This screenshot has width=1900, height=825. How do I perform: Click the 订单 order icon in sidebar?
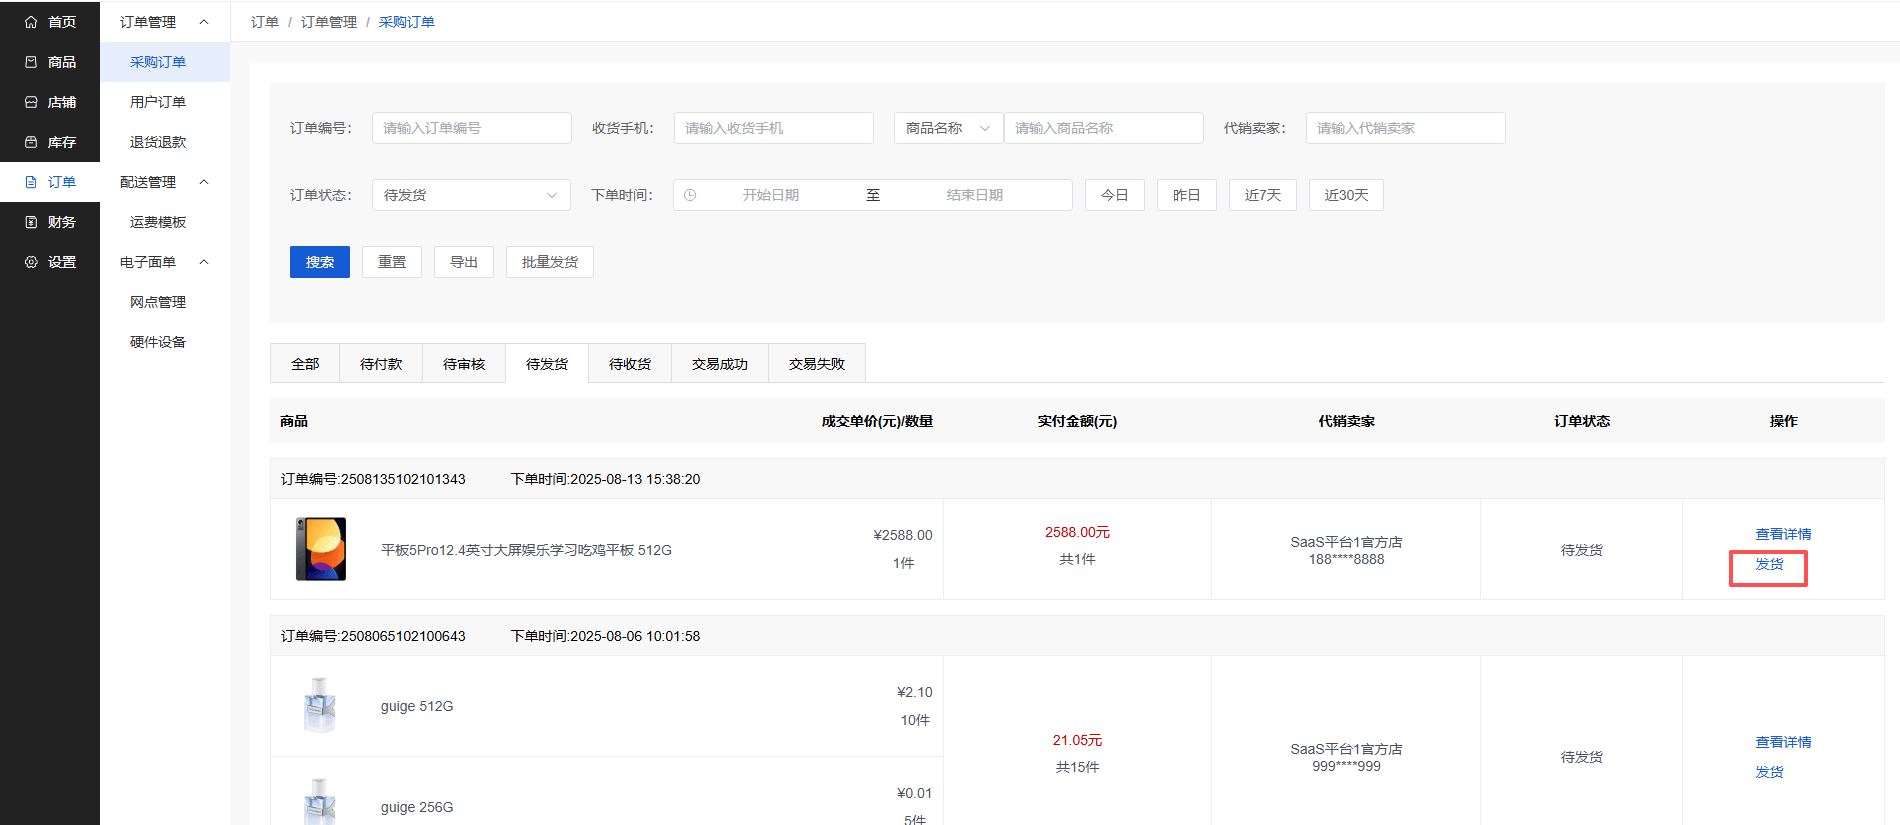coord(31,182)
